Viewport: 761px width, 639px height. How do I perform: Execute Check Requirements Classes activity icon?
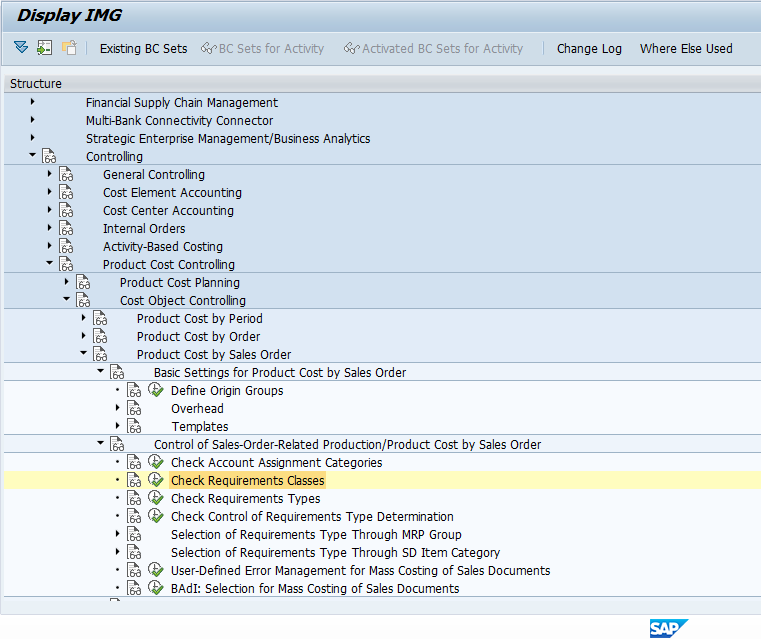(x=156, y=480)
